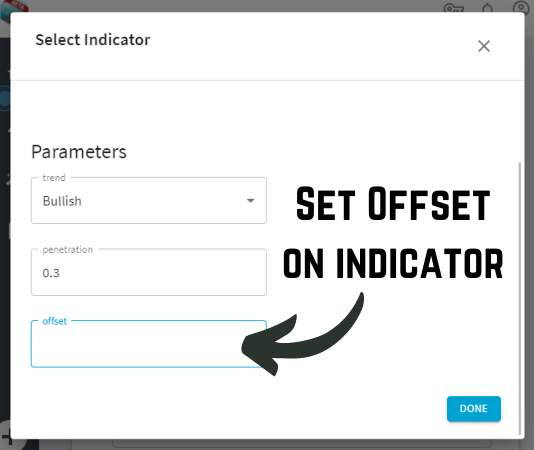Click the Set Offset on Indicator caption

pos(393,234)
